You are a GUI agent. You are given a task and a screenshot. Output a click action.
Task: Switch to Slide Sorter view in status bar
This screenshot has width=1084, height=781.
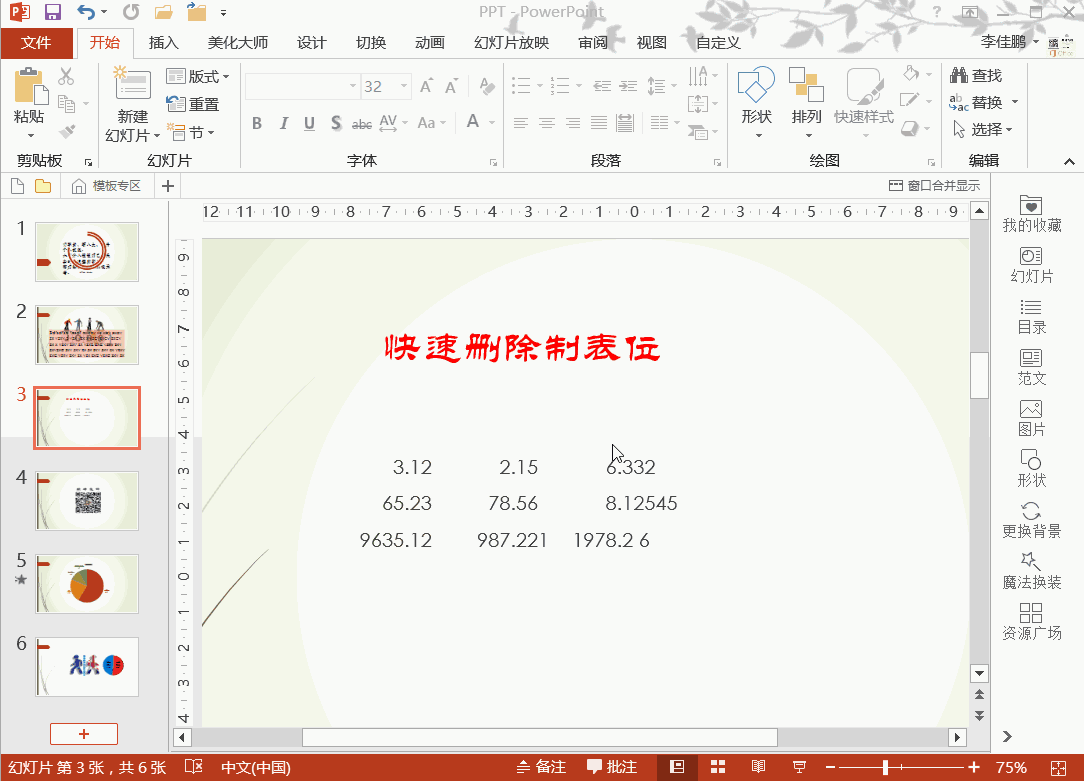pyautogui.click(x=718, y=766)
